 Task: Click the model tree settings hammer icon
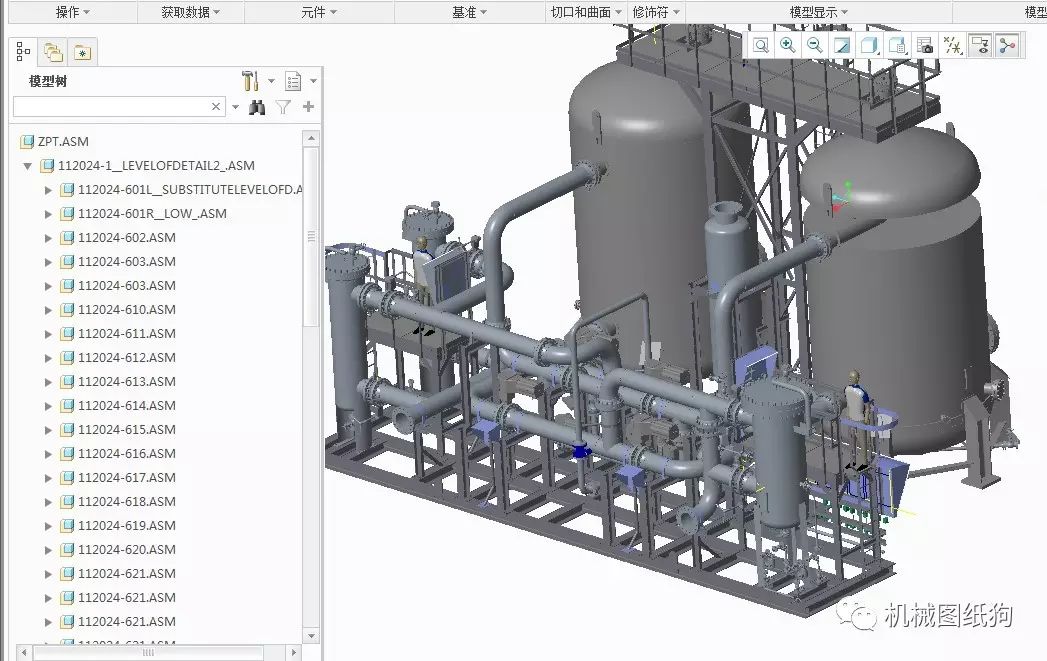(250, 81)
